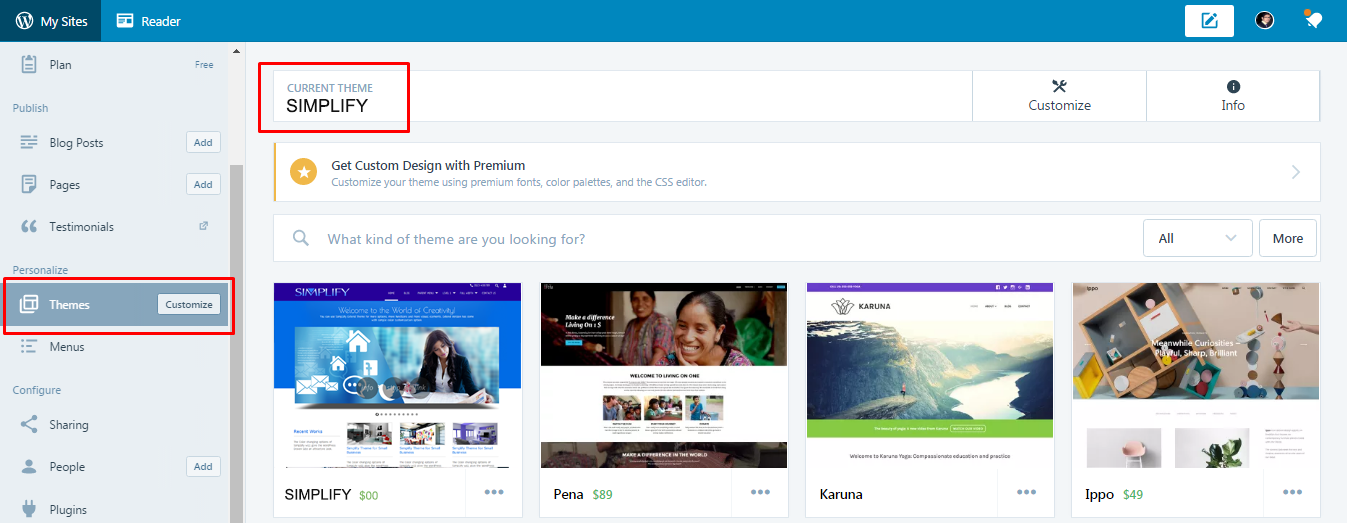Click the Pages document icon
1347x523 pixels.
29,184
